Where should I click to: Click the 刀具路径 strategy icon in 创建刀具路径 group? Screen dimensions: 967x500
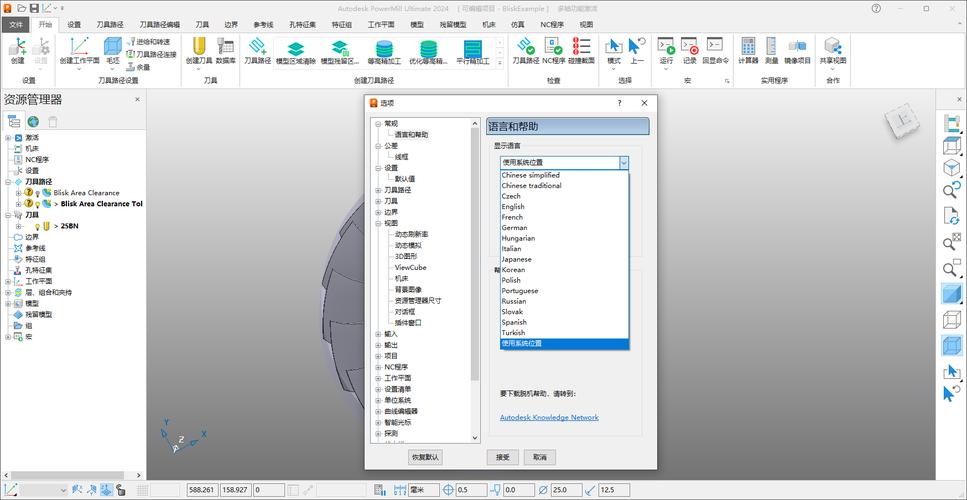click(x=257, y=47)
